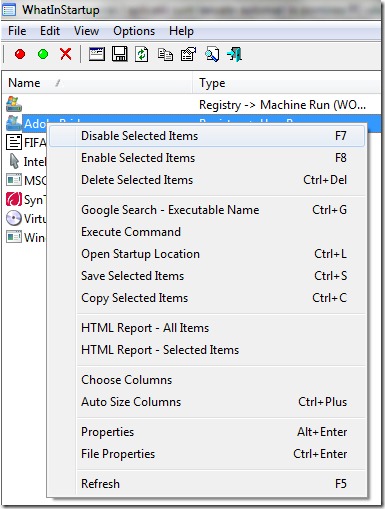Select the MSC row window icon
Viewport: 385px width, 509px height.
(14, 180)
